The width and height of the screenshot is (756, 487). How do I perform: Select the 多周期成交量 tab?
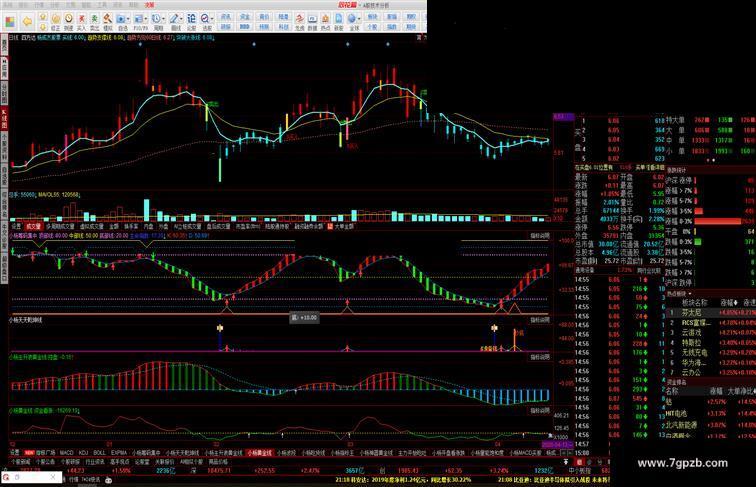(x=60, y=226)
